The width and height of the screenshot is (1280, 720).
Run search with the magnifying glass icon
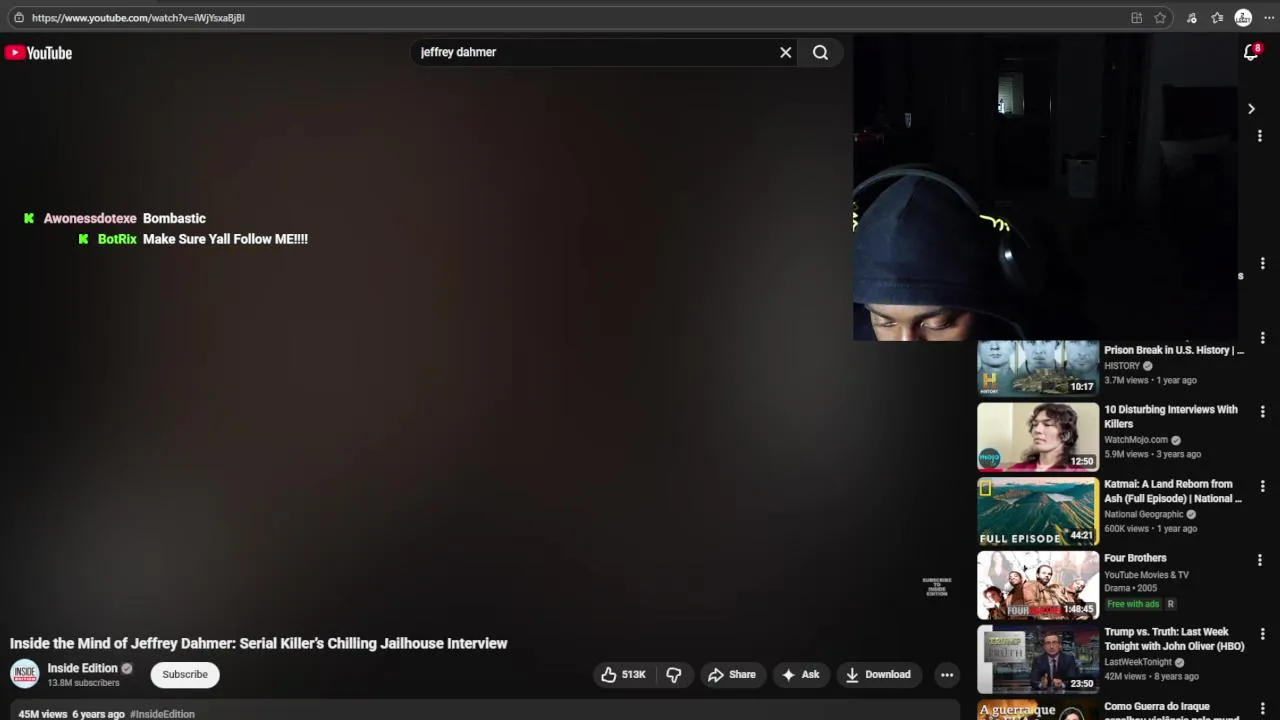820,53
